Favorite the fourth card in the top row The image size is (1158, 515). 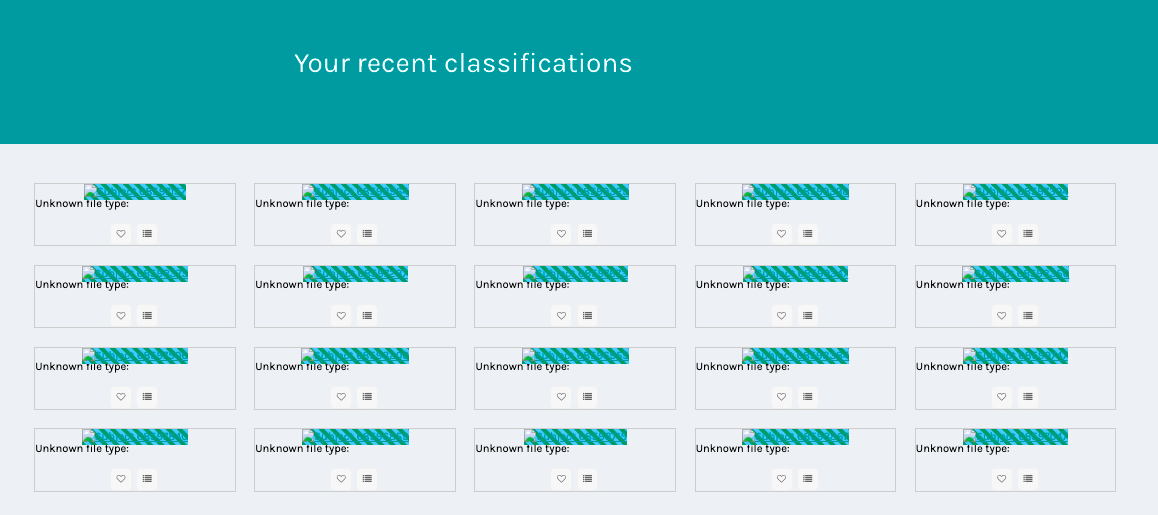781,233
